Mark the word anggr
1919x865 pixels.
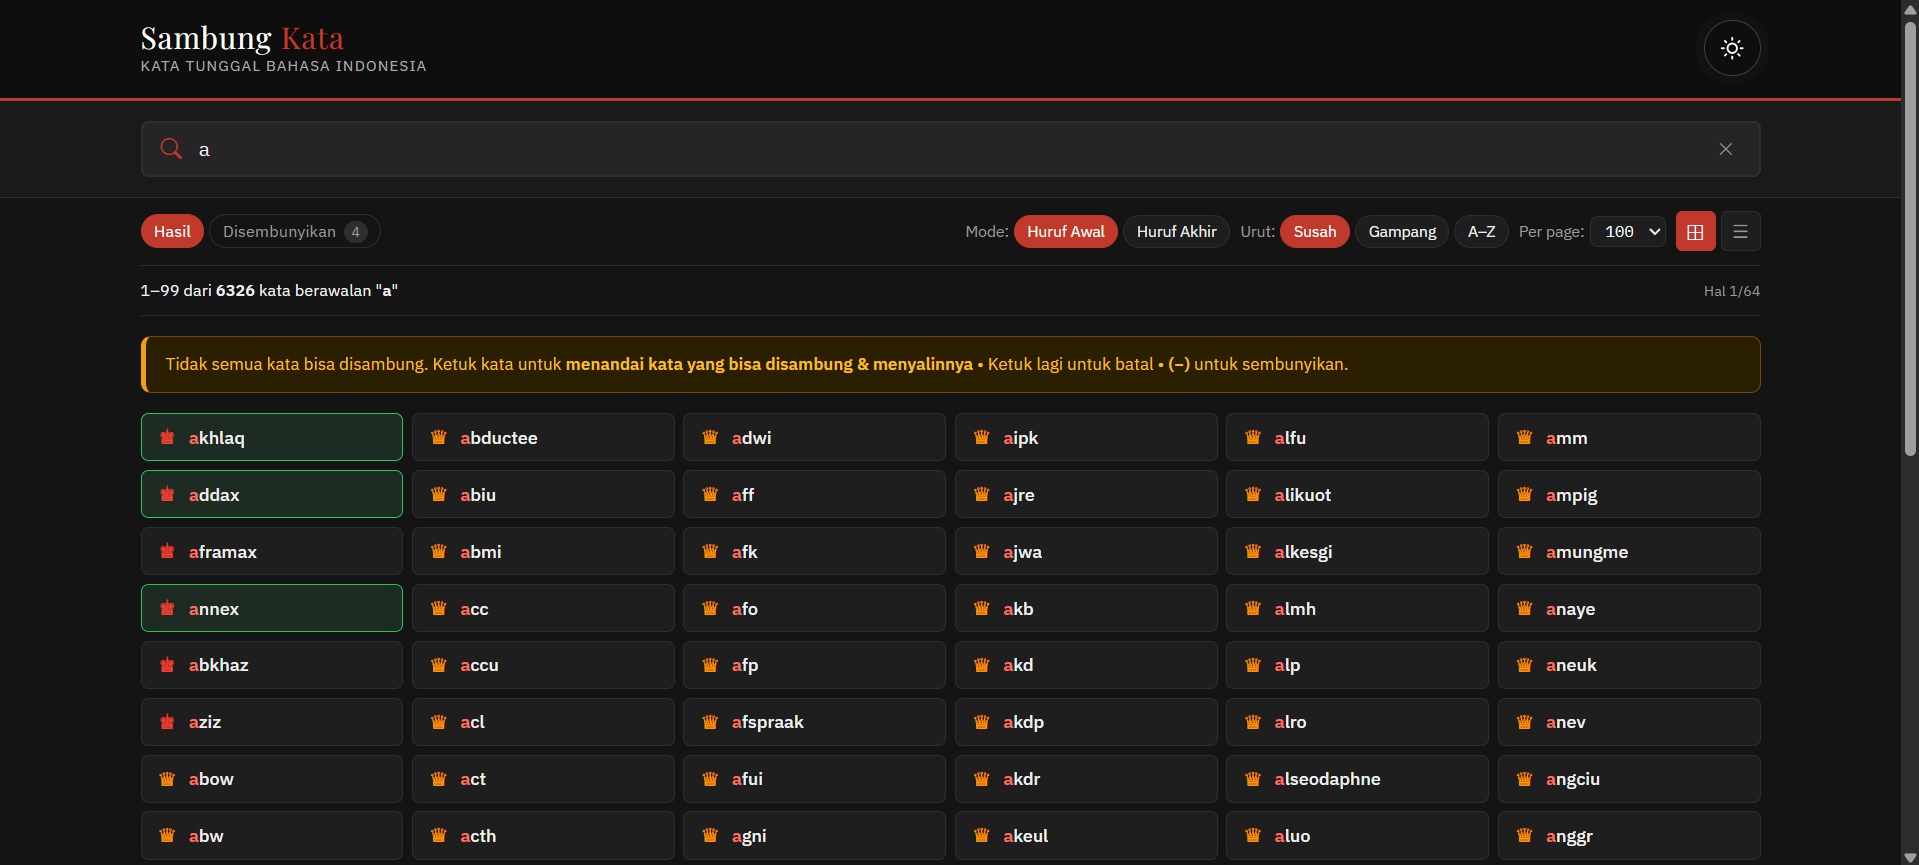(1629, 836)
